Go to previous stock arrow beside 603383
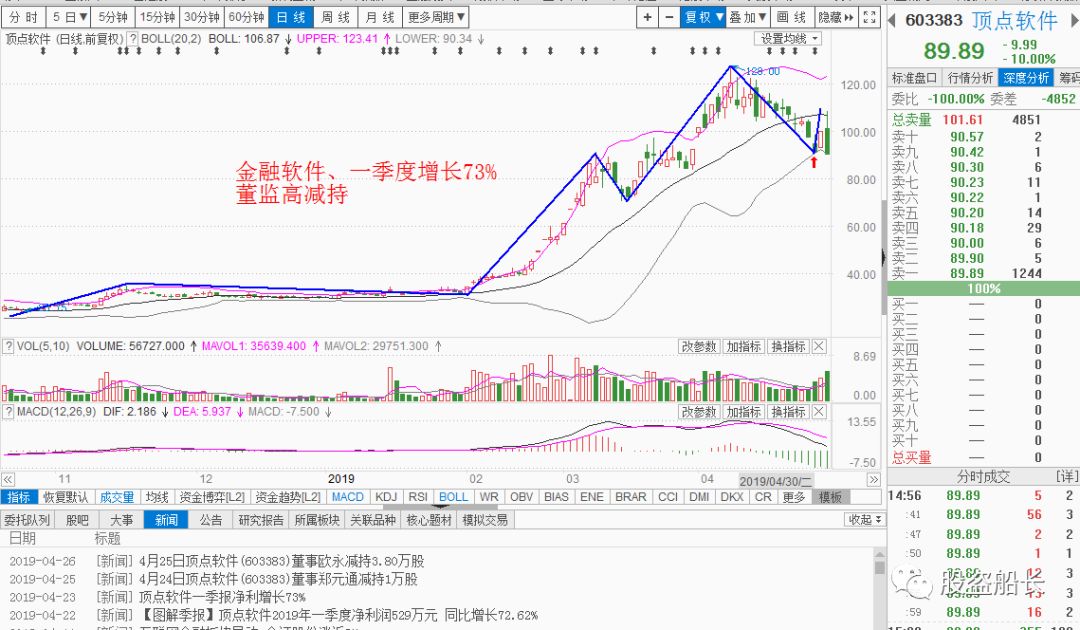 892,20
